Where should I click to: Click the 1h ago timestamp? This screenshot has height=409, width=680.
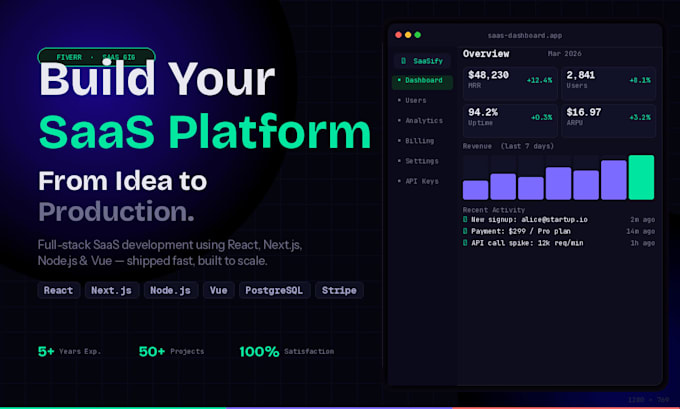coord(642,243)
